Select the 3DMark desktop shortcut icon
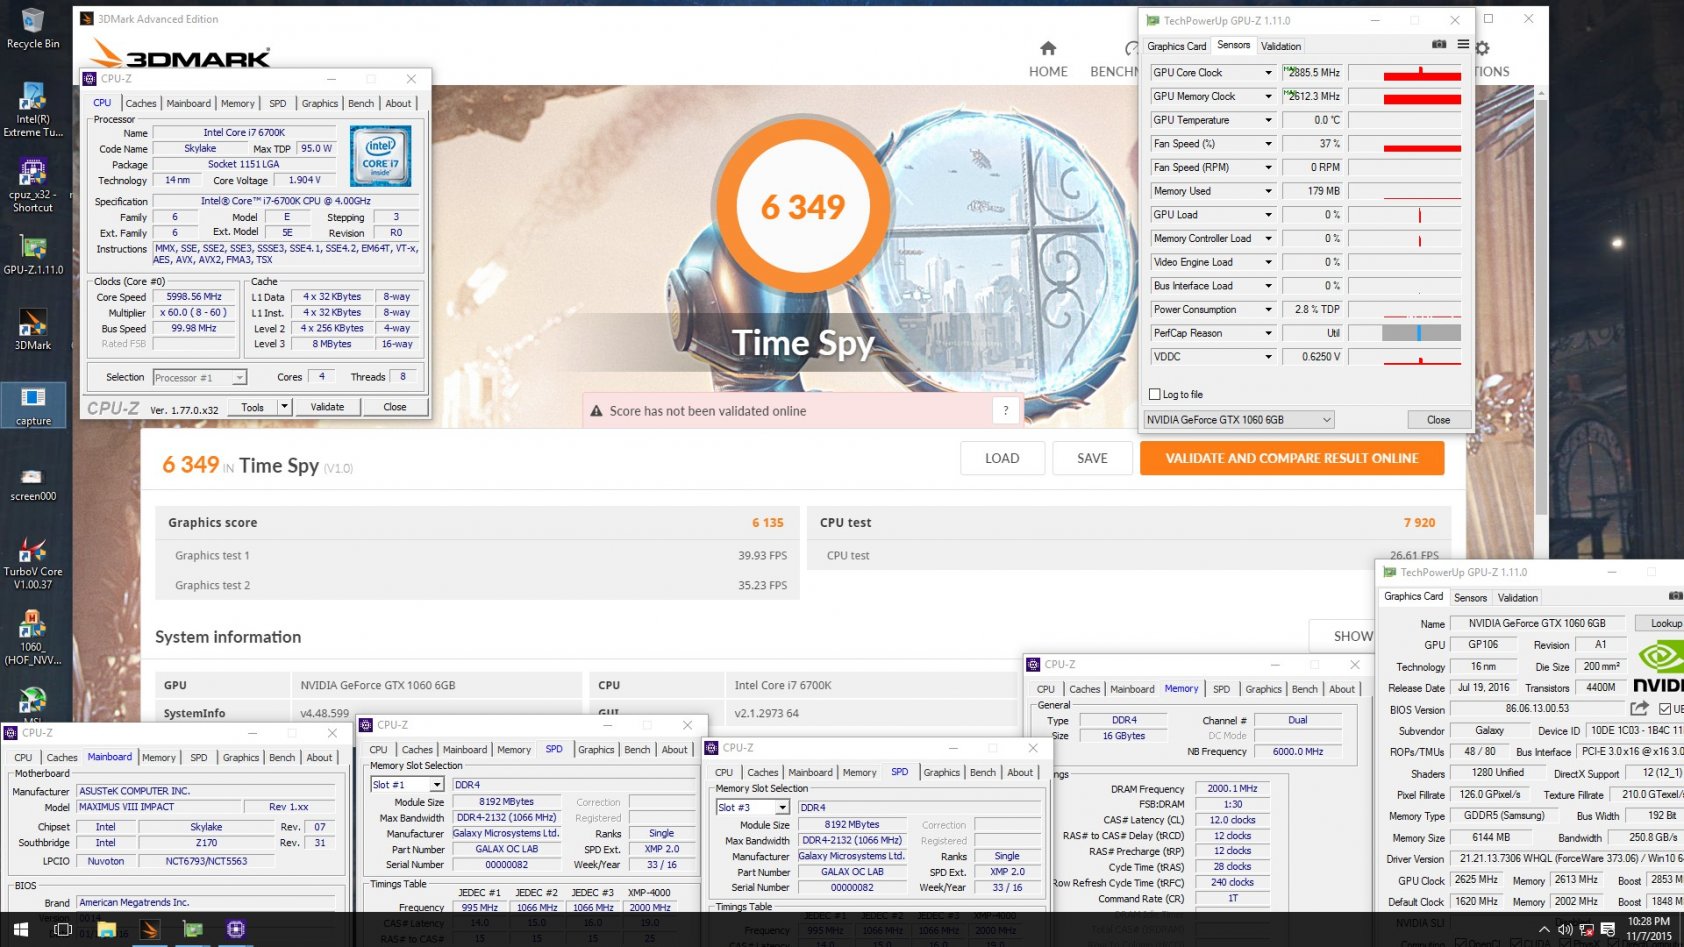The image size is (1684, 947). pyautogui.click(x=33, y=330)
